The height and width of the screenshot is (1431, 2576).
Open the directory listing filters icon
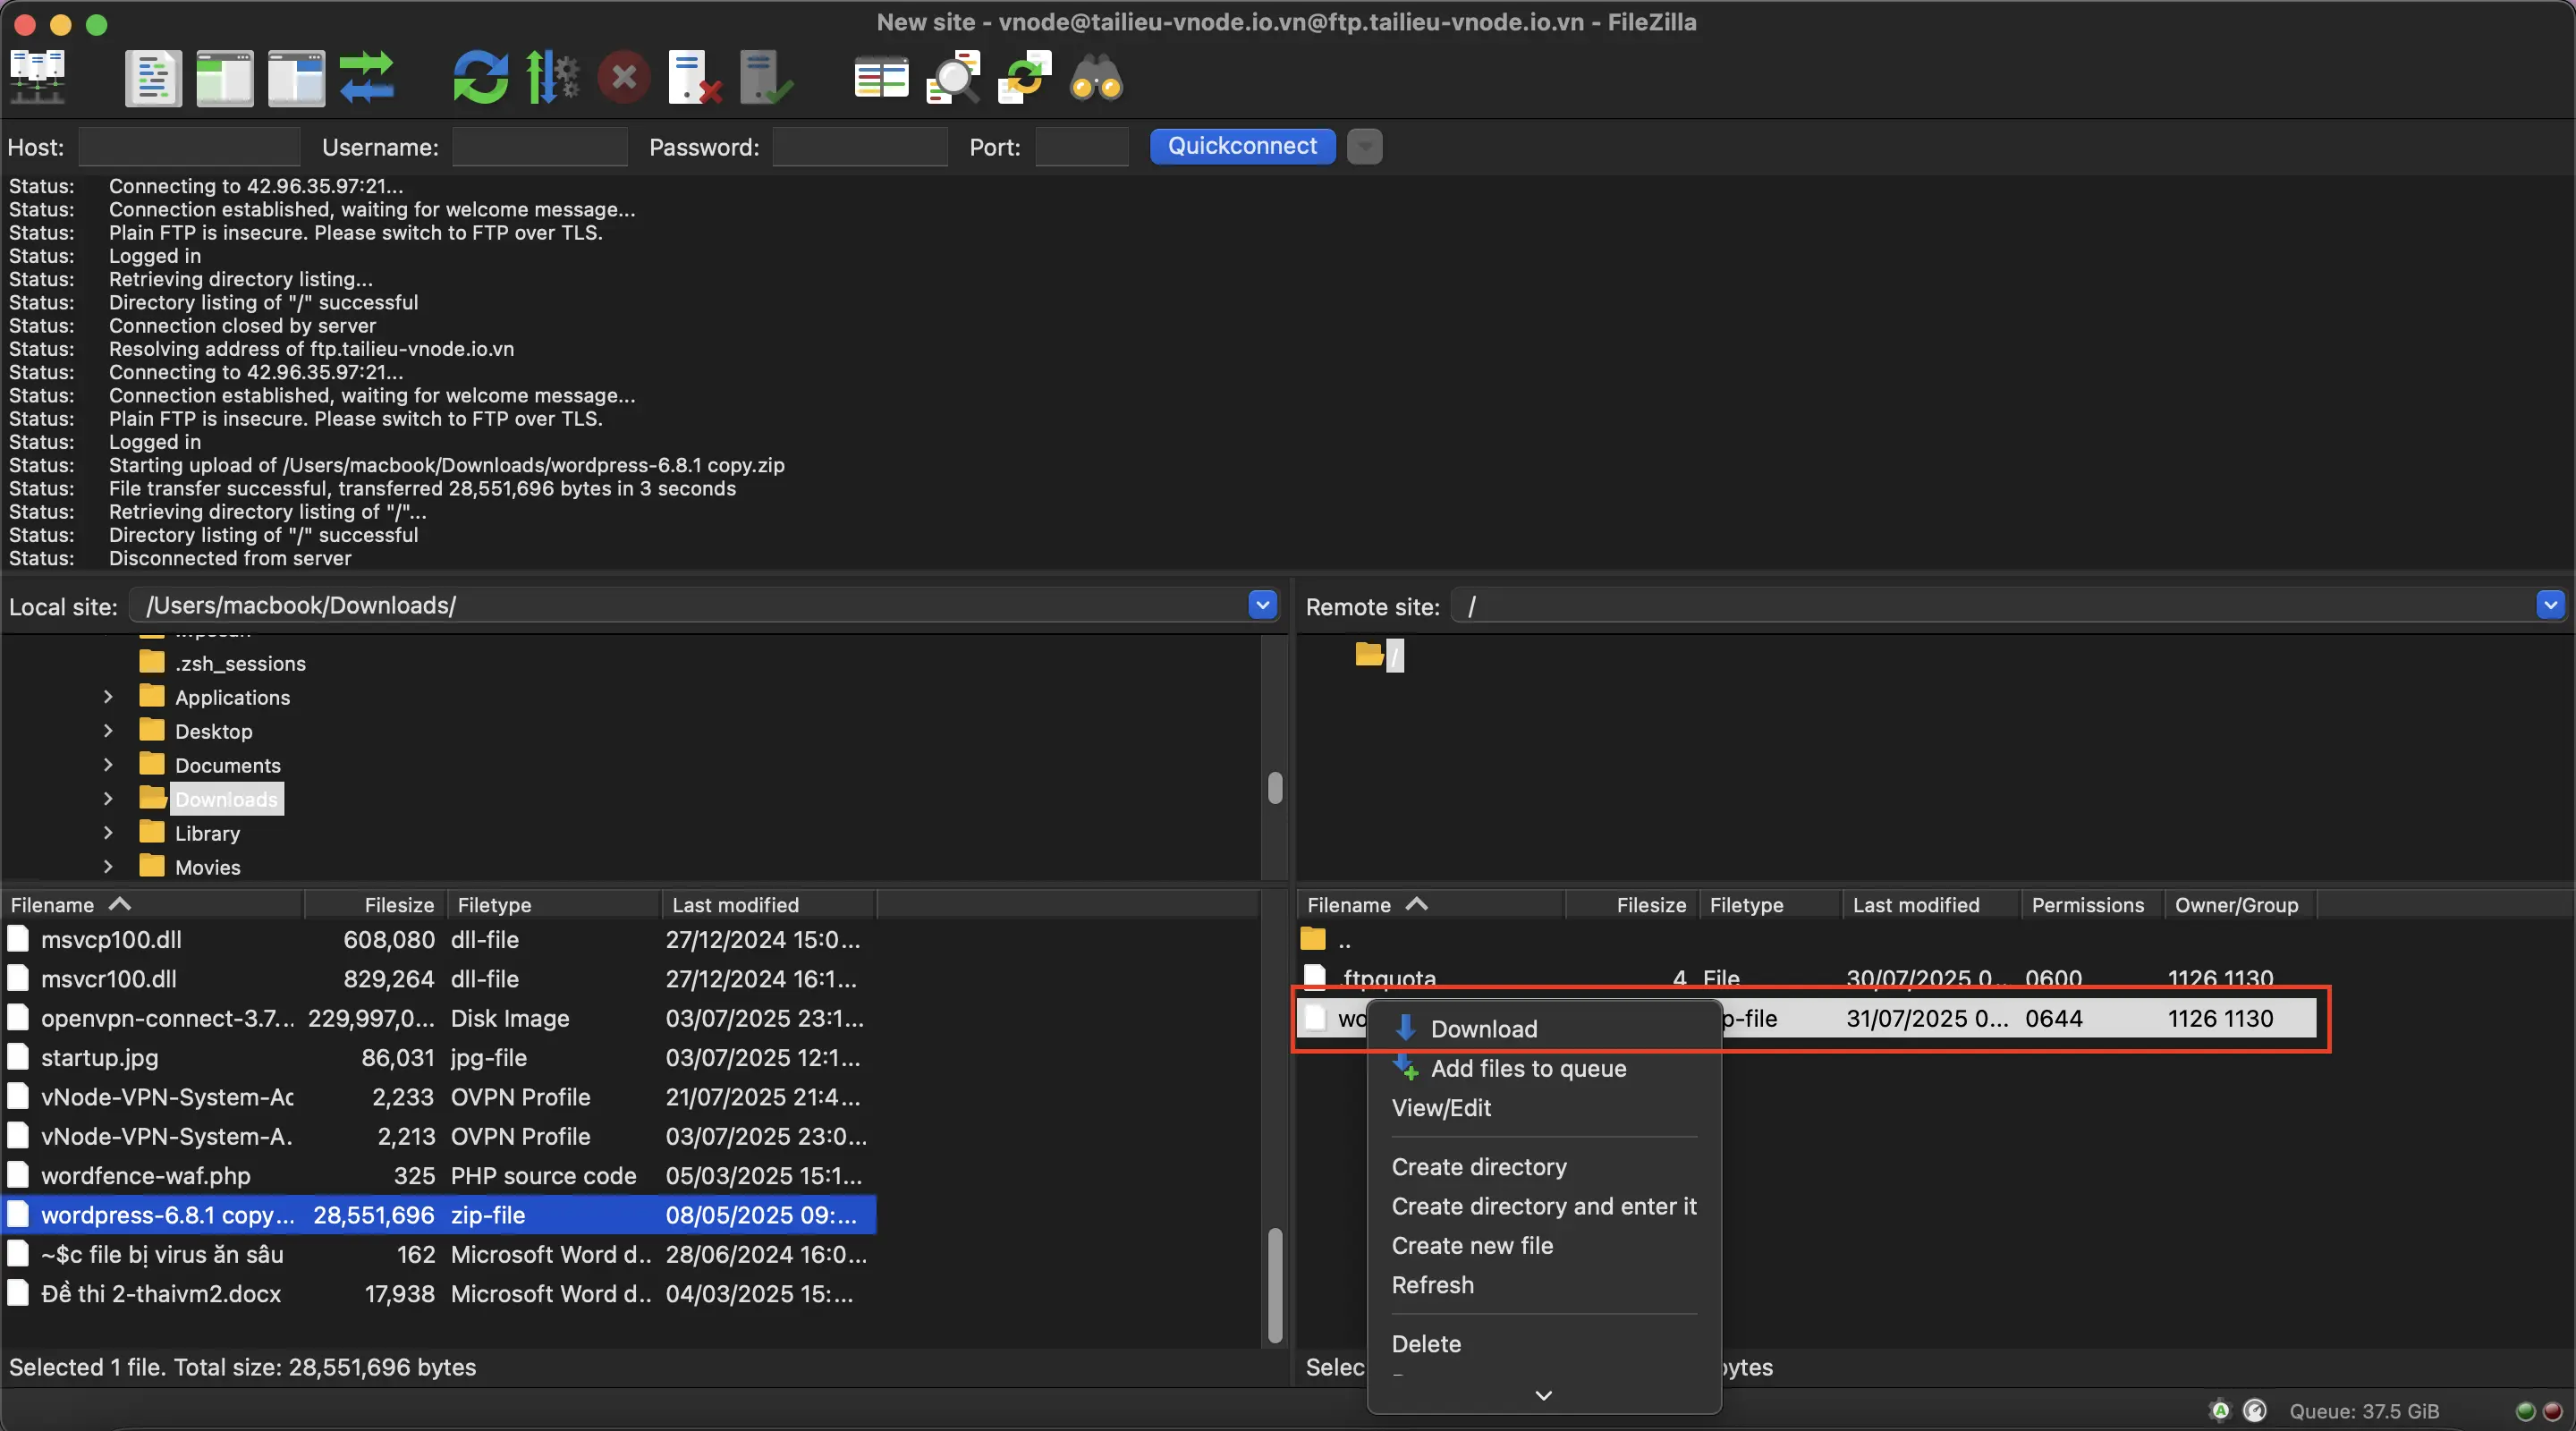click(x=881, y=77)
